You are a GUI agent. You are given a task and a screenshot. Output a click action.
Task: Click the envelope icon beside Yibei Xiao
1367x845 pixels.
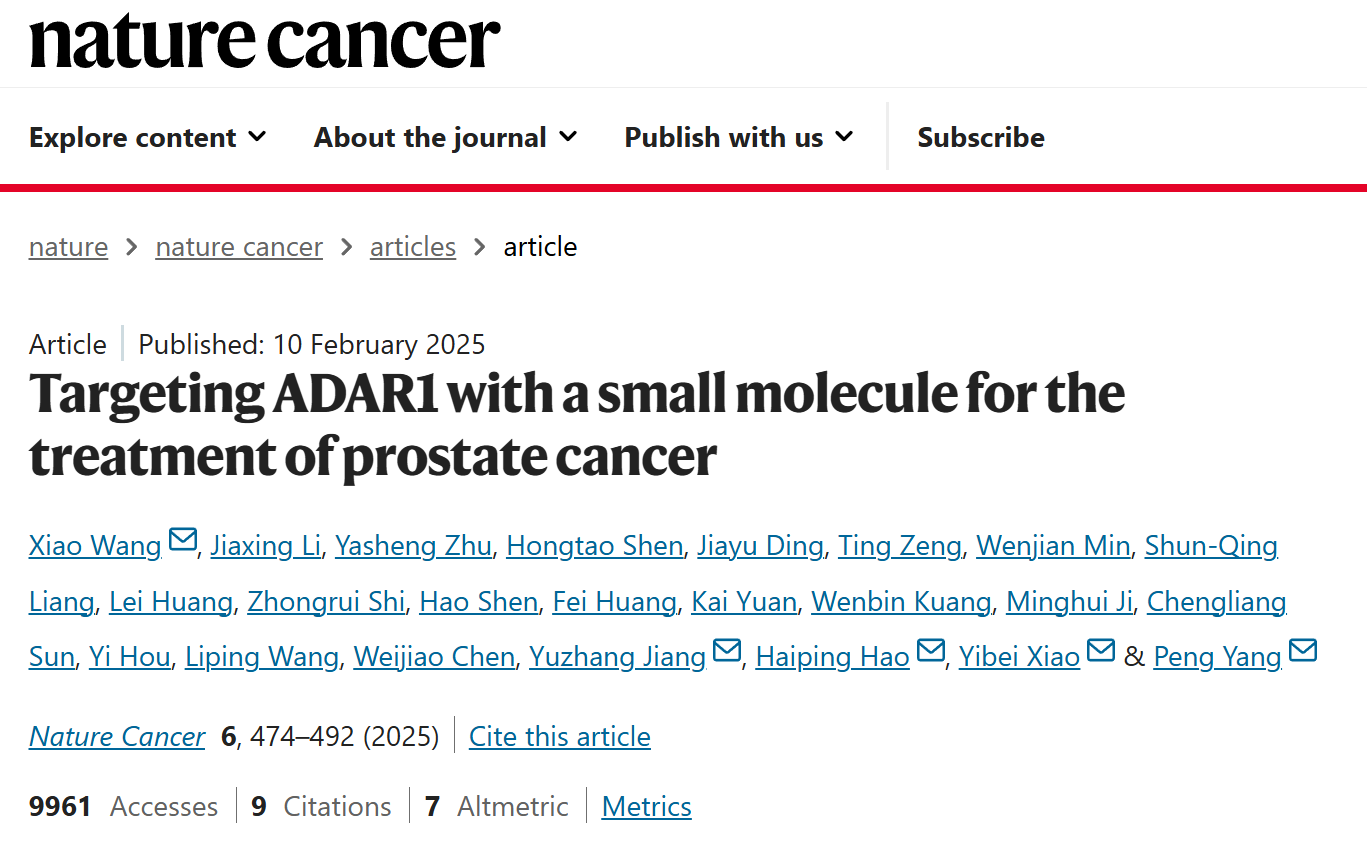coord(1101,651)
